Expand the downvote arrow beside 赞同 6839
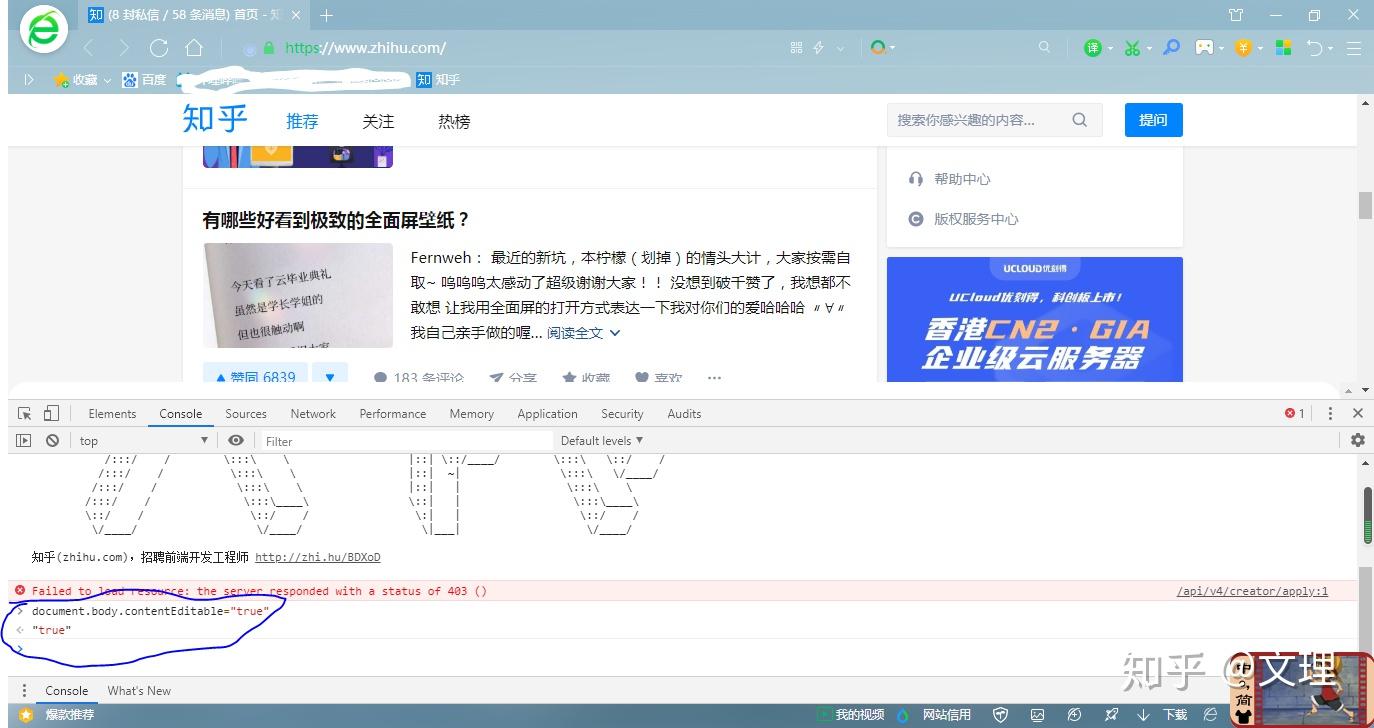This screenshot has width=1374, height=728. coord(330,375)
